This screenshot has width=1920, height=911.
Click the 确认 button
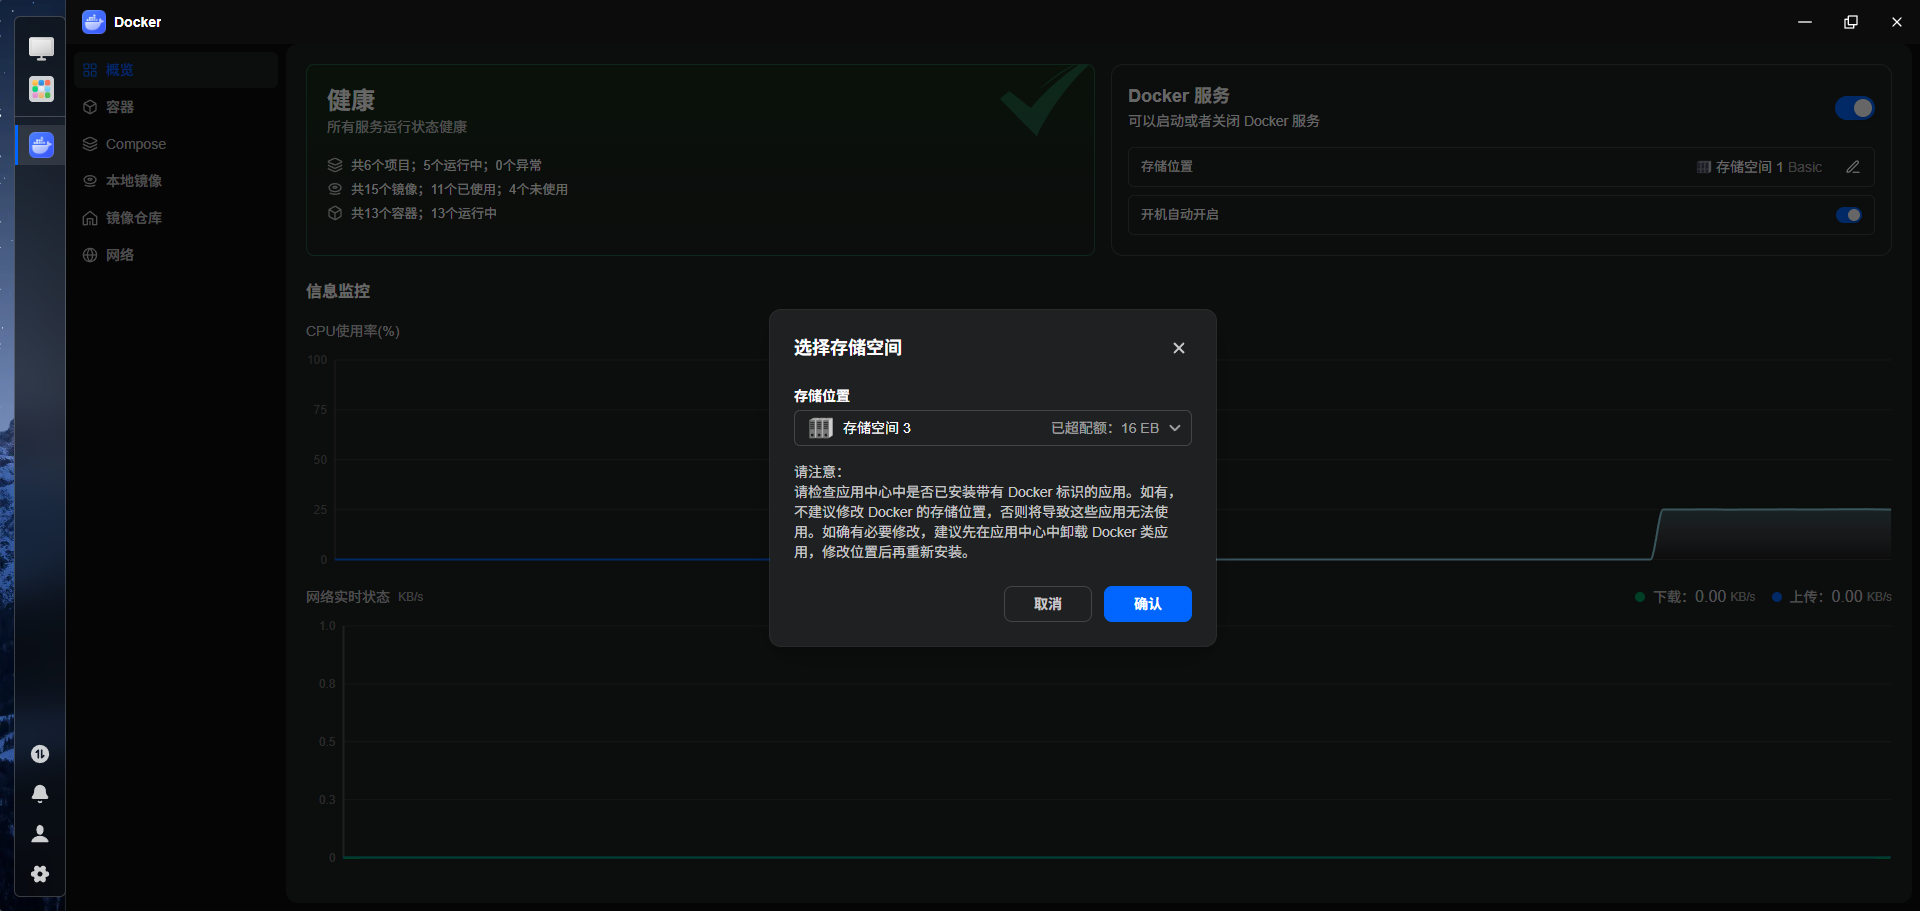click(x=1148, y=604)
